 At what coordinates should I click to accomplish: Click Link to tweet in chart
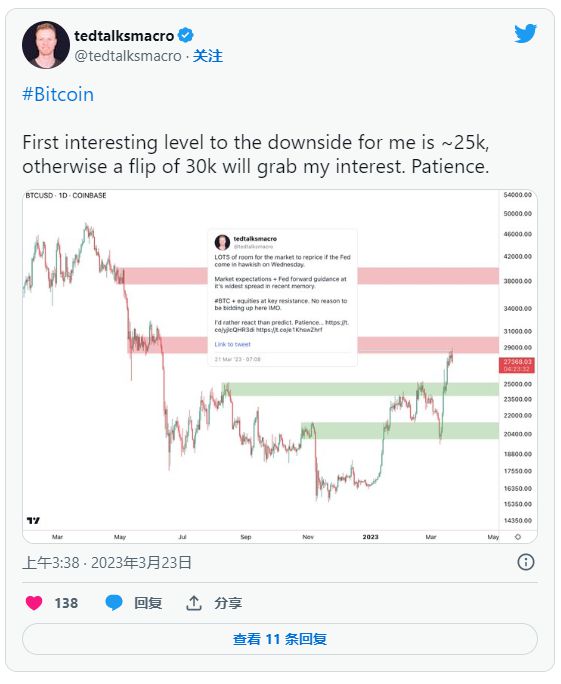tap(233, 344)
